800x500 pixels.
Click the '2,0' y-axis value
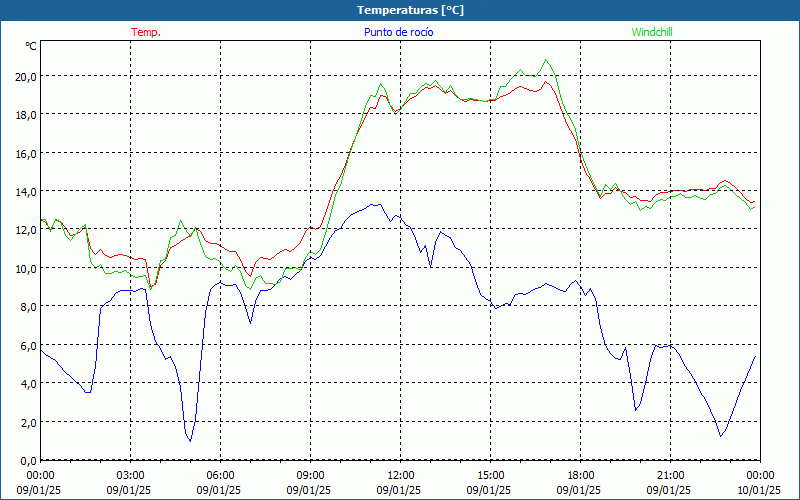29,422
